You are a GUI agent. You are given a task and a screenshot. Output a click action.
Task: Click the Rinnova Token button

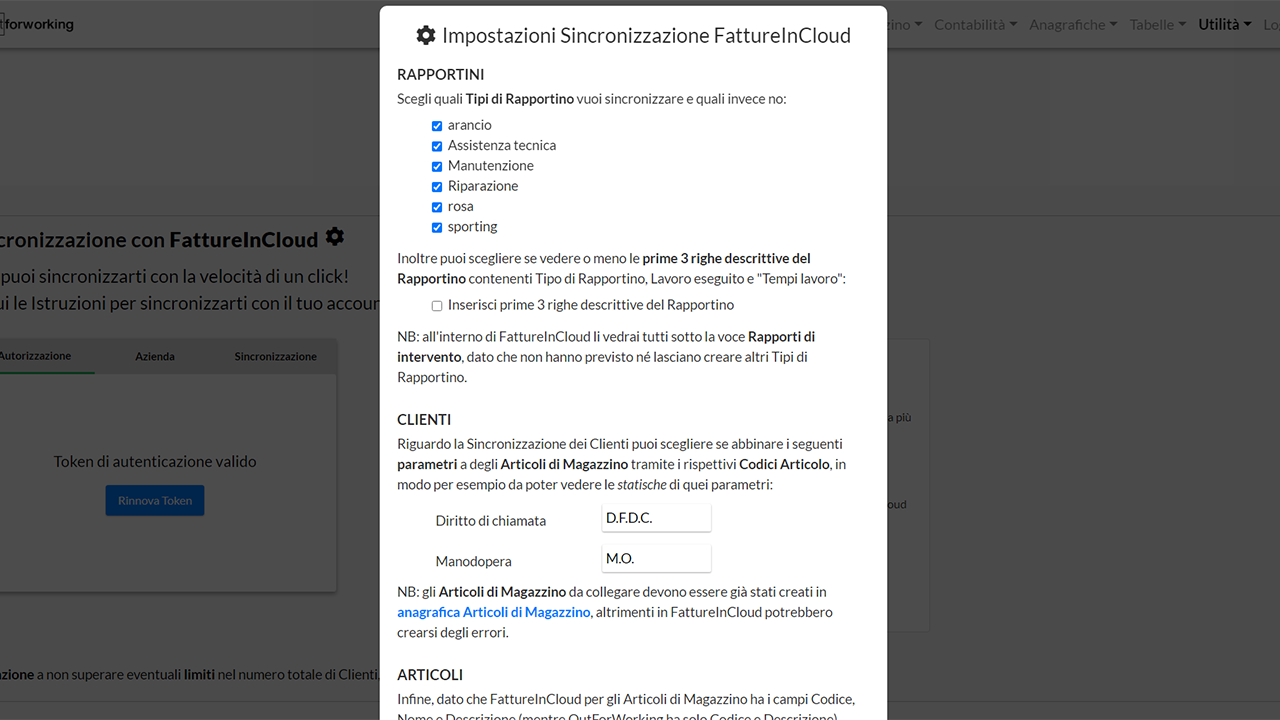(x=155, y=501)
